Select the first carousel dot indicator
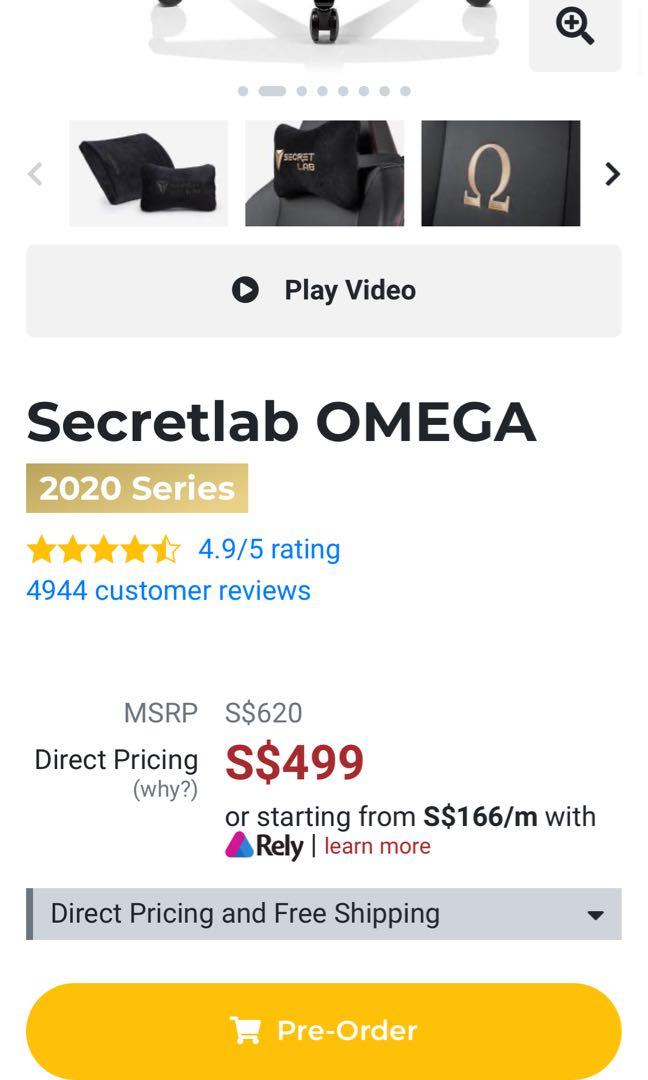The width and height of the screenshot is (648, 1080). 243,91
